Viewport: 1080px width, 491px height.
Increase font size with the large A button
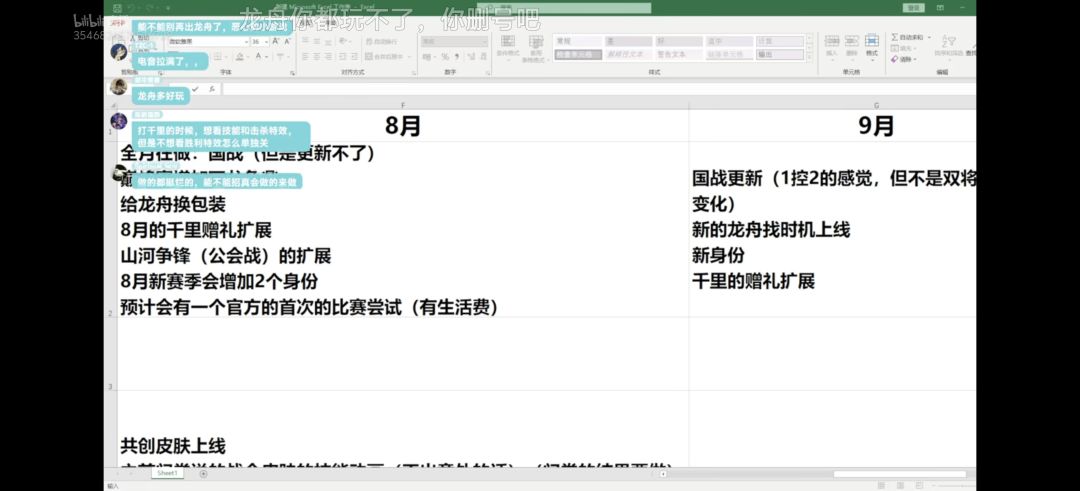pyautogui.click(x=276, y=41)
